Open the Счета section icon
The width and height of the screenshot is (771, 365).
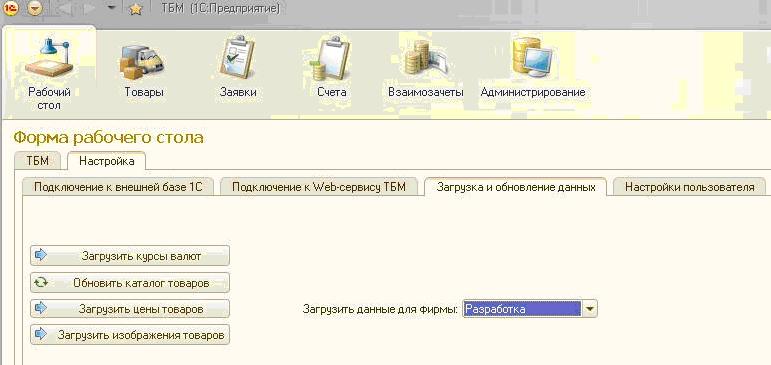pos(331,58)
